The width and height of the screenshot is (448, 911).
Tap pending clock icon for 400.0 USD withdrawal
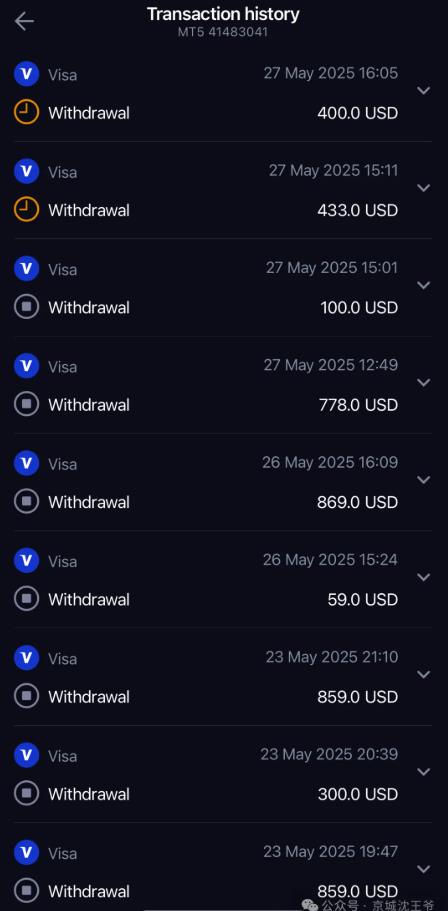[x=26, y=112]
